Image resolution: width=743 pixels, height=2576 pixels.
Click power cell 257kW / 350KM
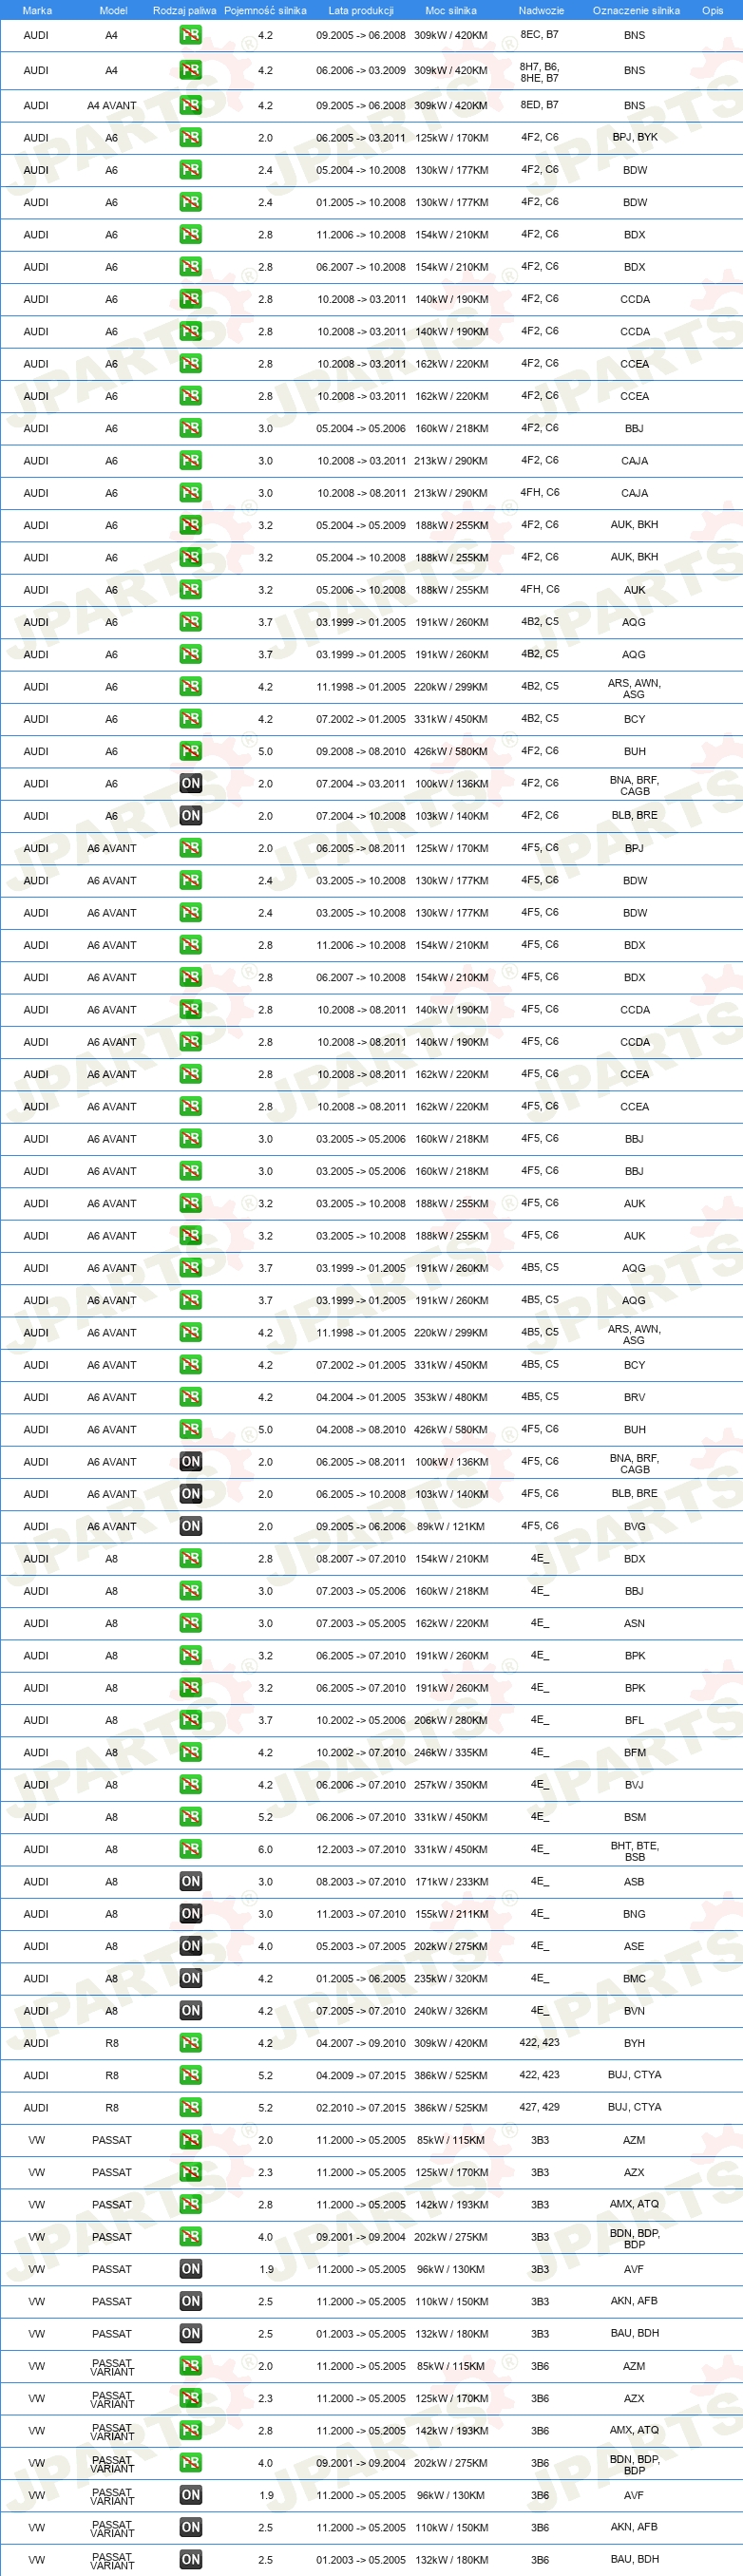pos(451,1785)
